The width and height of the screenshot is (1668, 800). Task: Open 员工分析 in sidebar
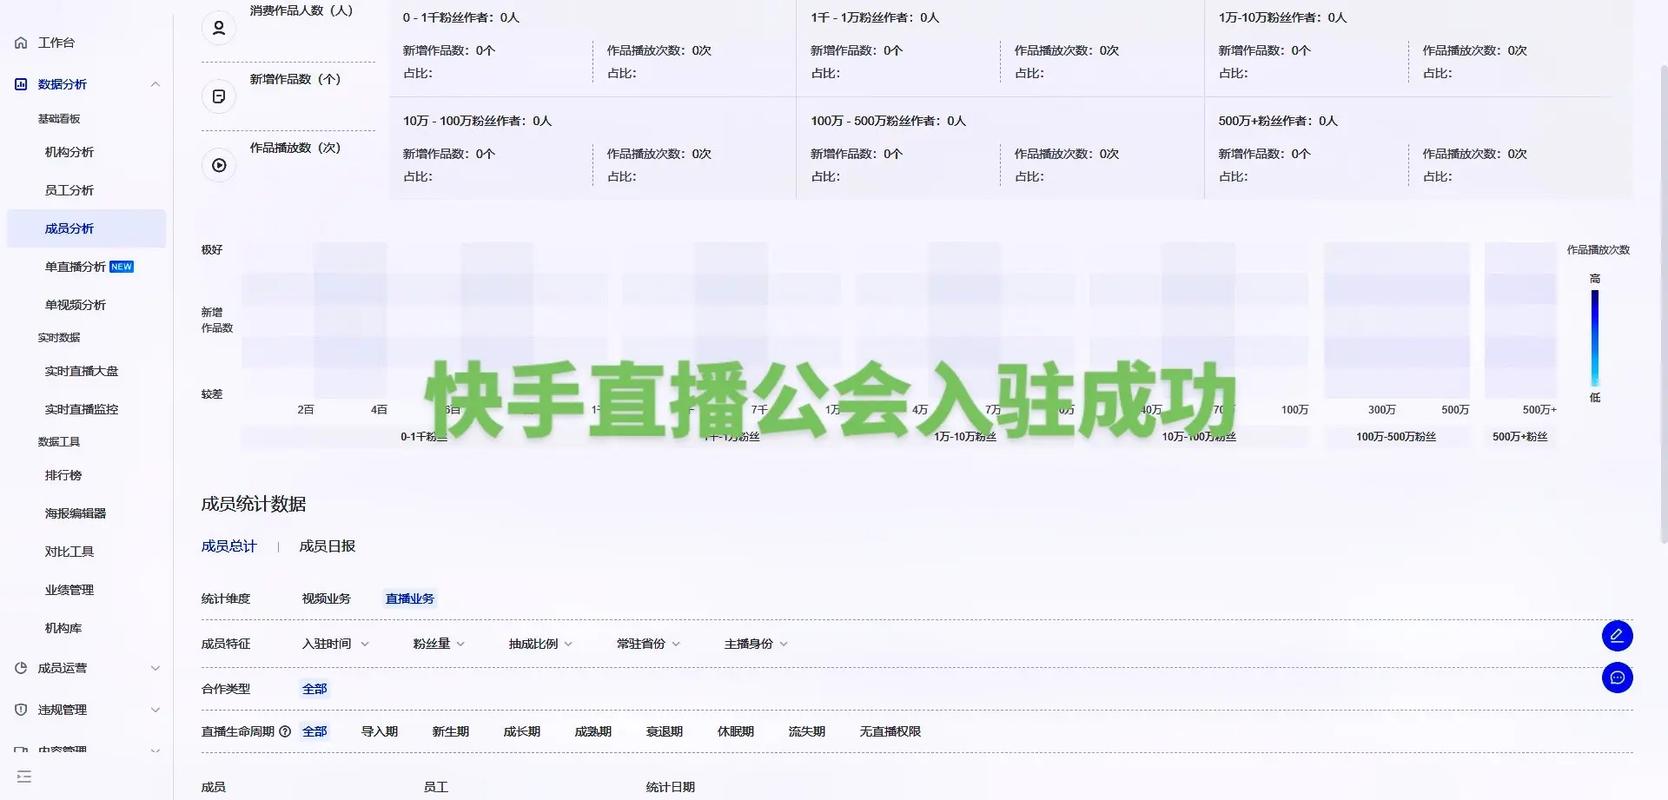click(69, 190)
